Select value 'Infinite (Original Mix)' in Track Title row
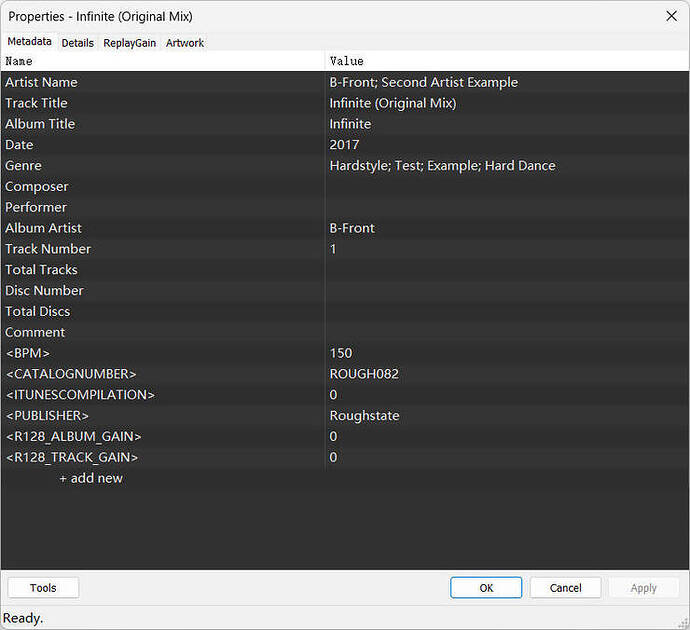Viewport: 690px width, 630px height. (393, 103)
